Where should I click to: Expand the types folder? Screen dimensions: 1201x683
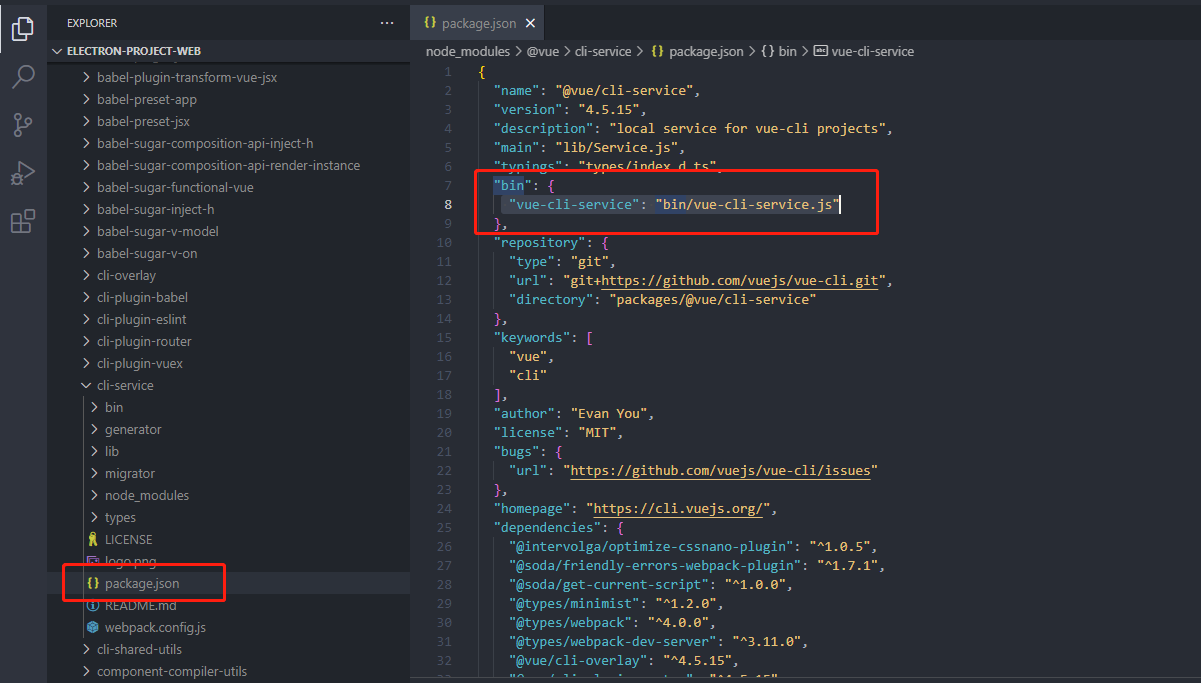tap(120, 517)
